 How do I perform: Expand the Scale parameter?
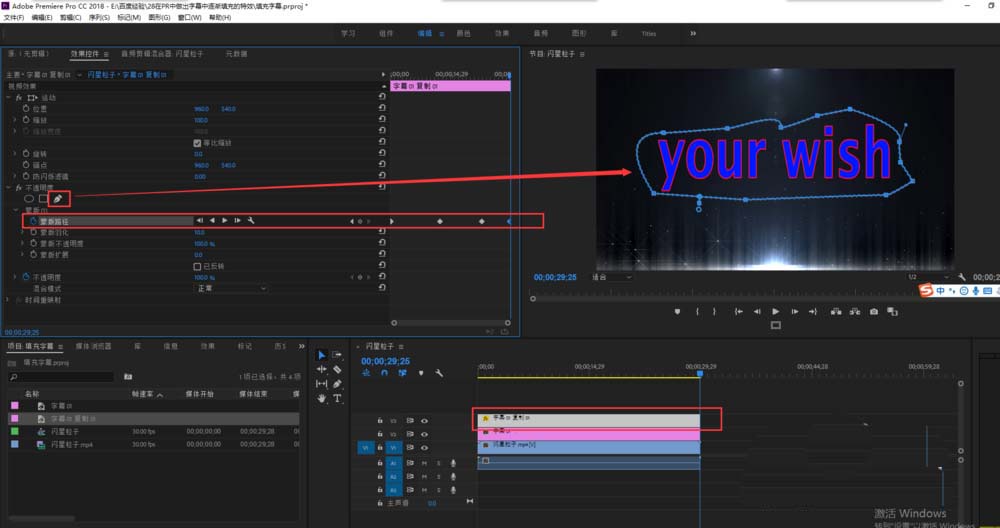[x=15, y=120]
